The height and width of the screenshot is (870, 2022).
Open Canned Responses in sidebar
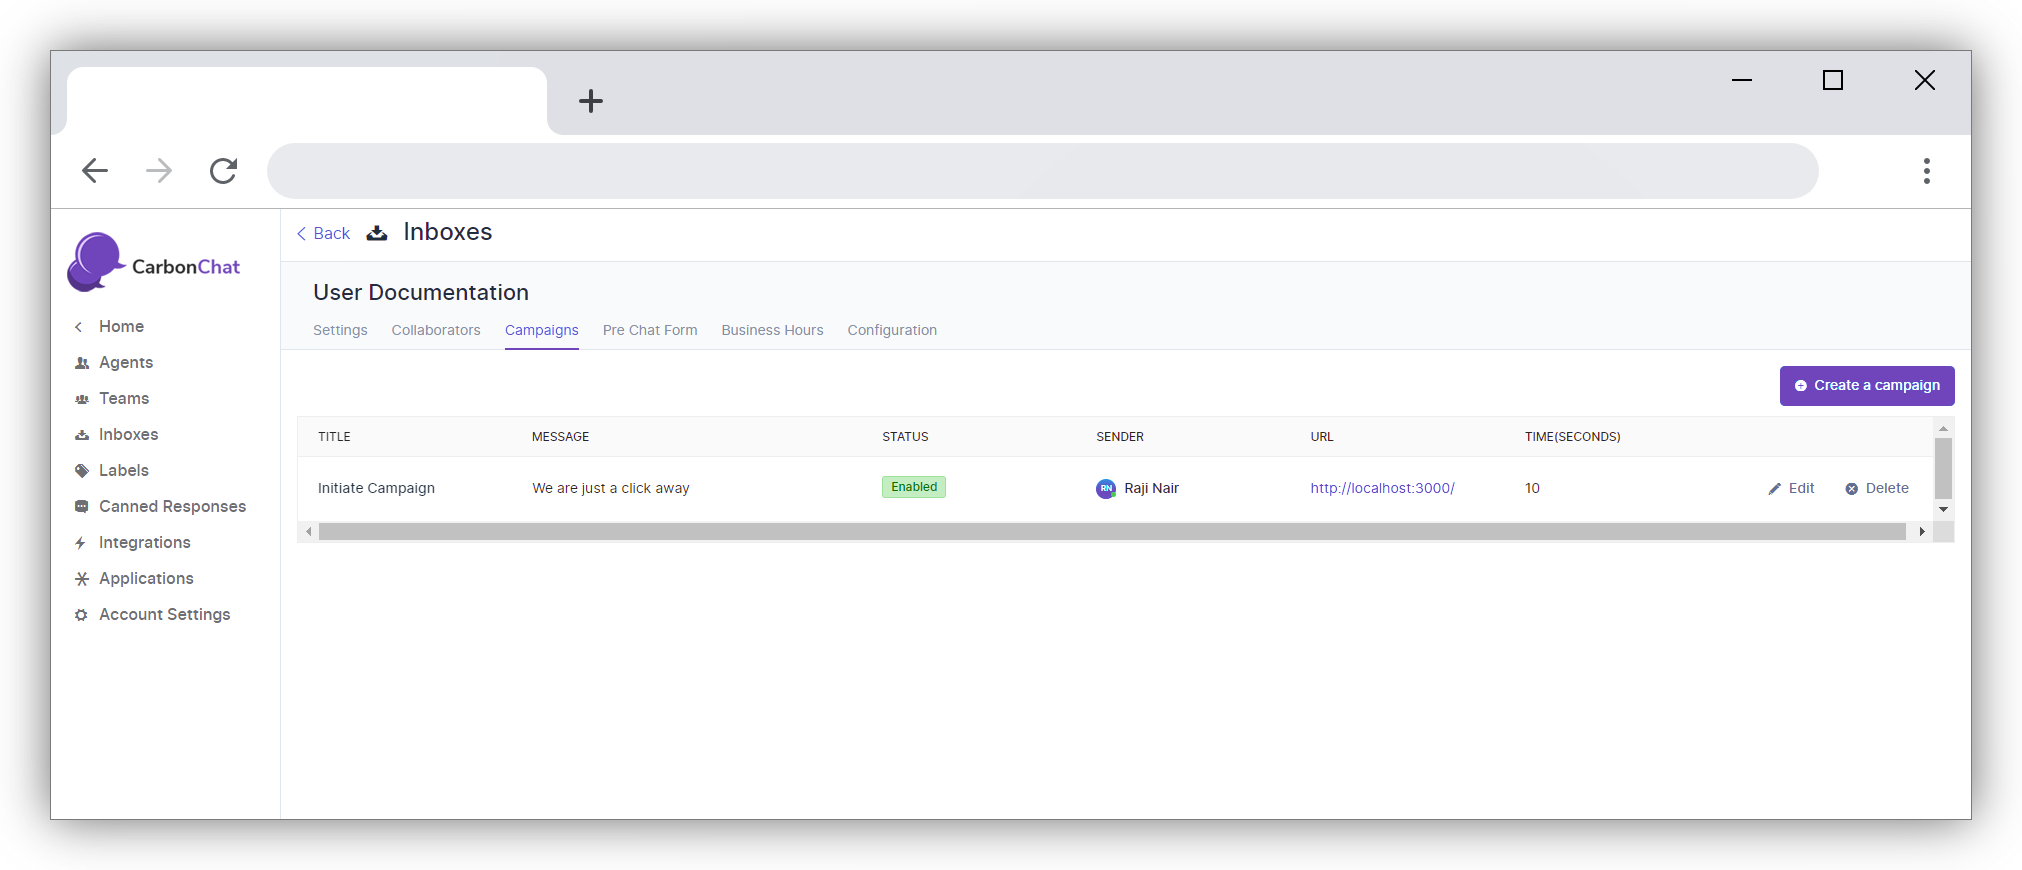[x=172, y=507]
